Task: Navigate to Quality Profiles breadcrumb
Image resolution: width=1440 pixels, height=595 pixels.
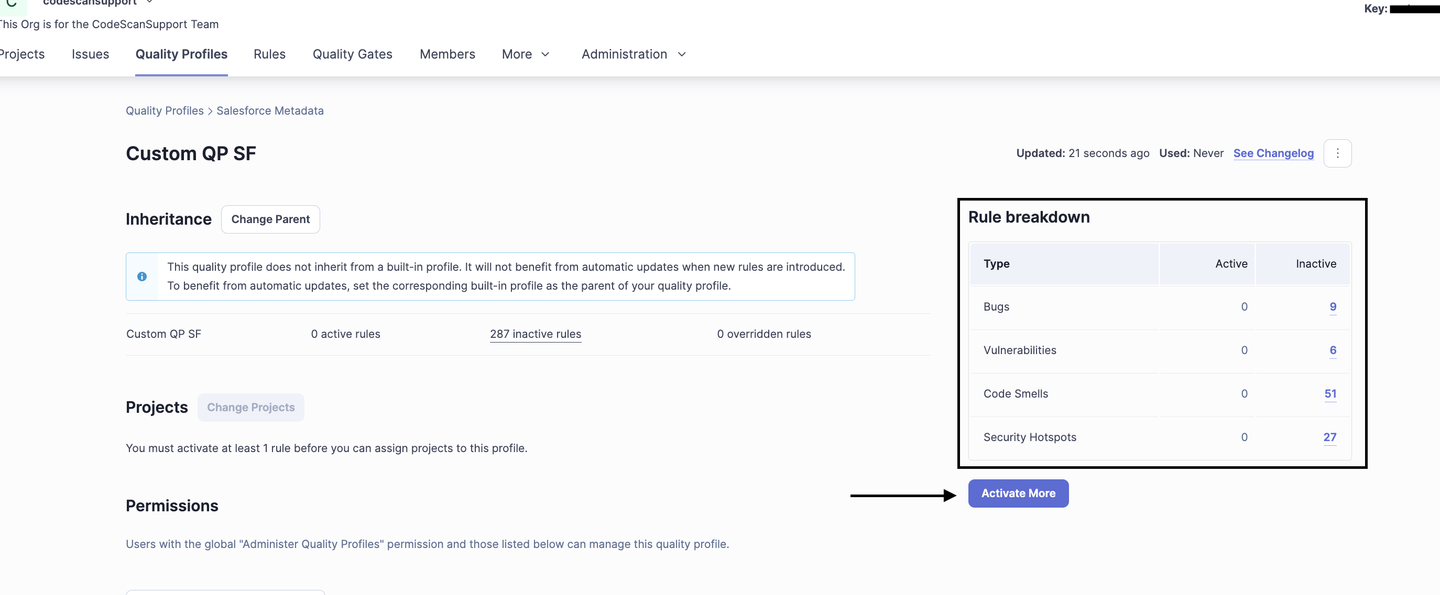Action: pos(164,111)
